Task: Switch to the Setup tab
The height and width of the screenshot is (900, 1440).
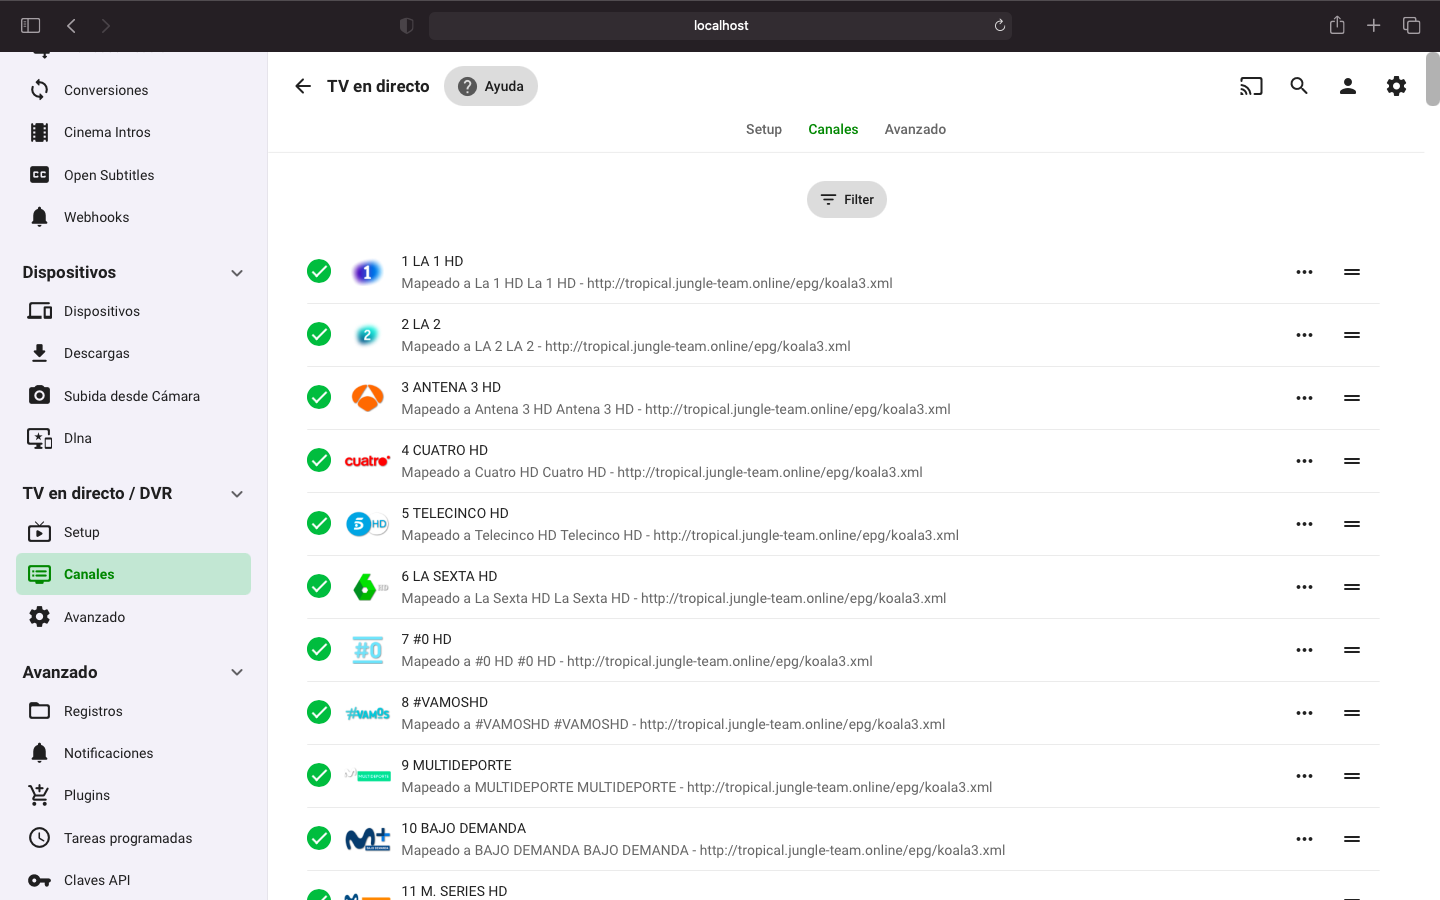Action: point(764,129)
